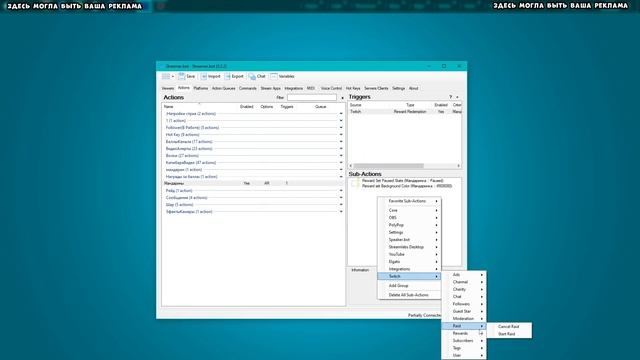Screen dimensions: 640x360
Task: Open the Rewards submenu
Action: coord(464,333)
